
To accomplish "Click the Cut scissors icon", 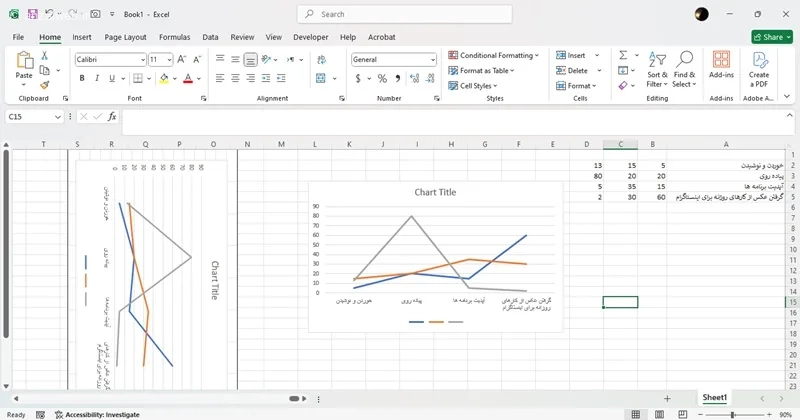I will coord(44,56).
